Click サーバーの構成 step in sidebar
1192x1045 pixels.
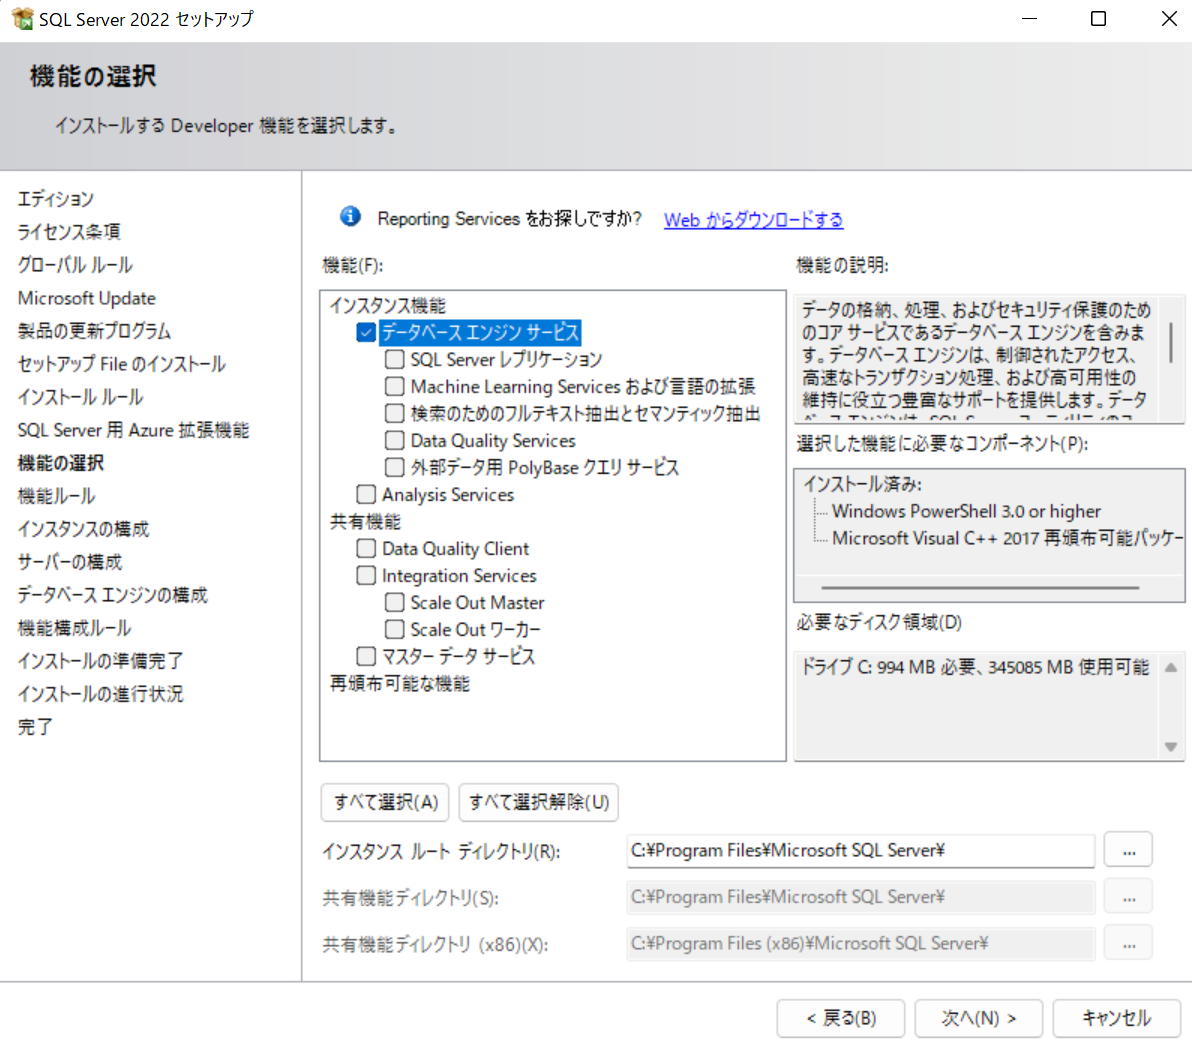(70, 562)
